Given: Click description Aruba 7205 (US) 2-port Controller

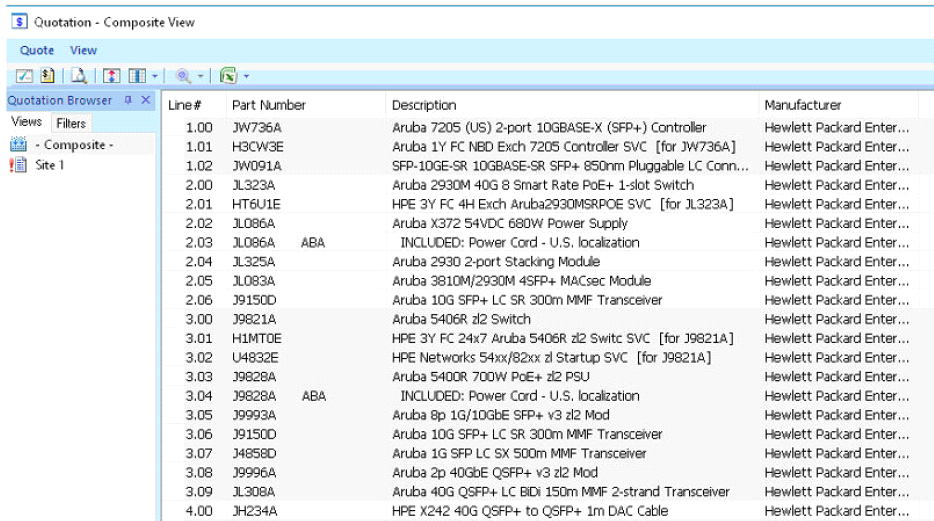Looking at the screenshot, I should tap(549, 127).
